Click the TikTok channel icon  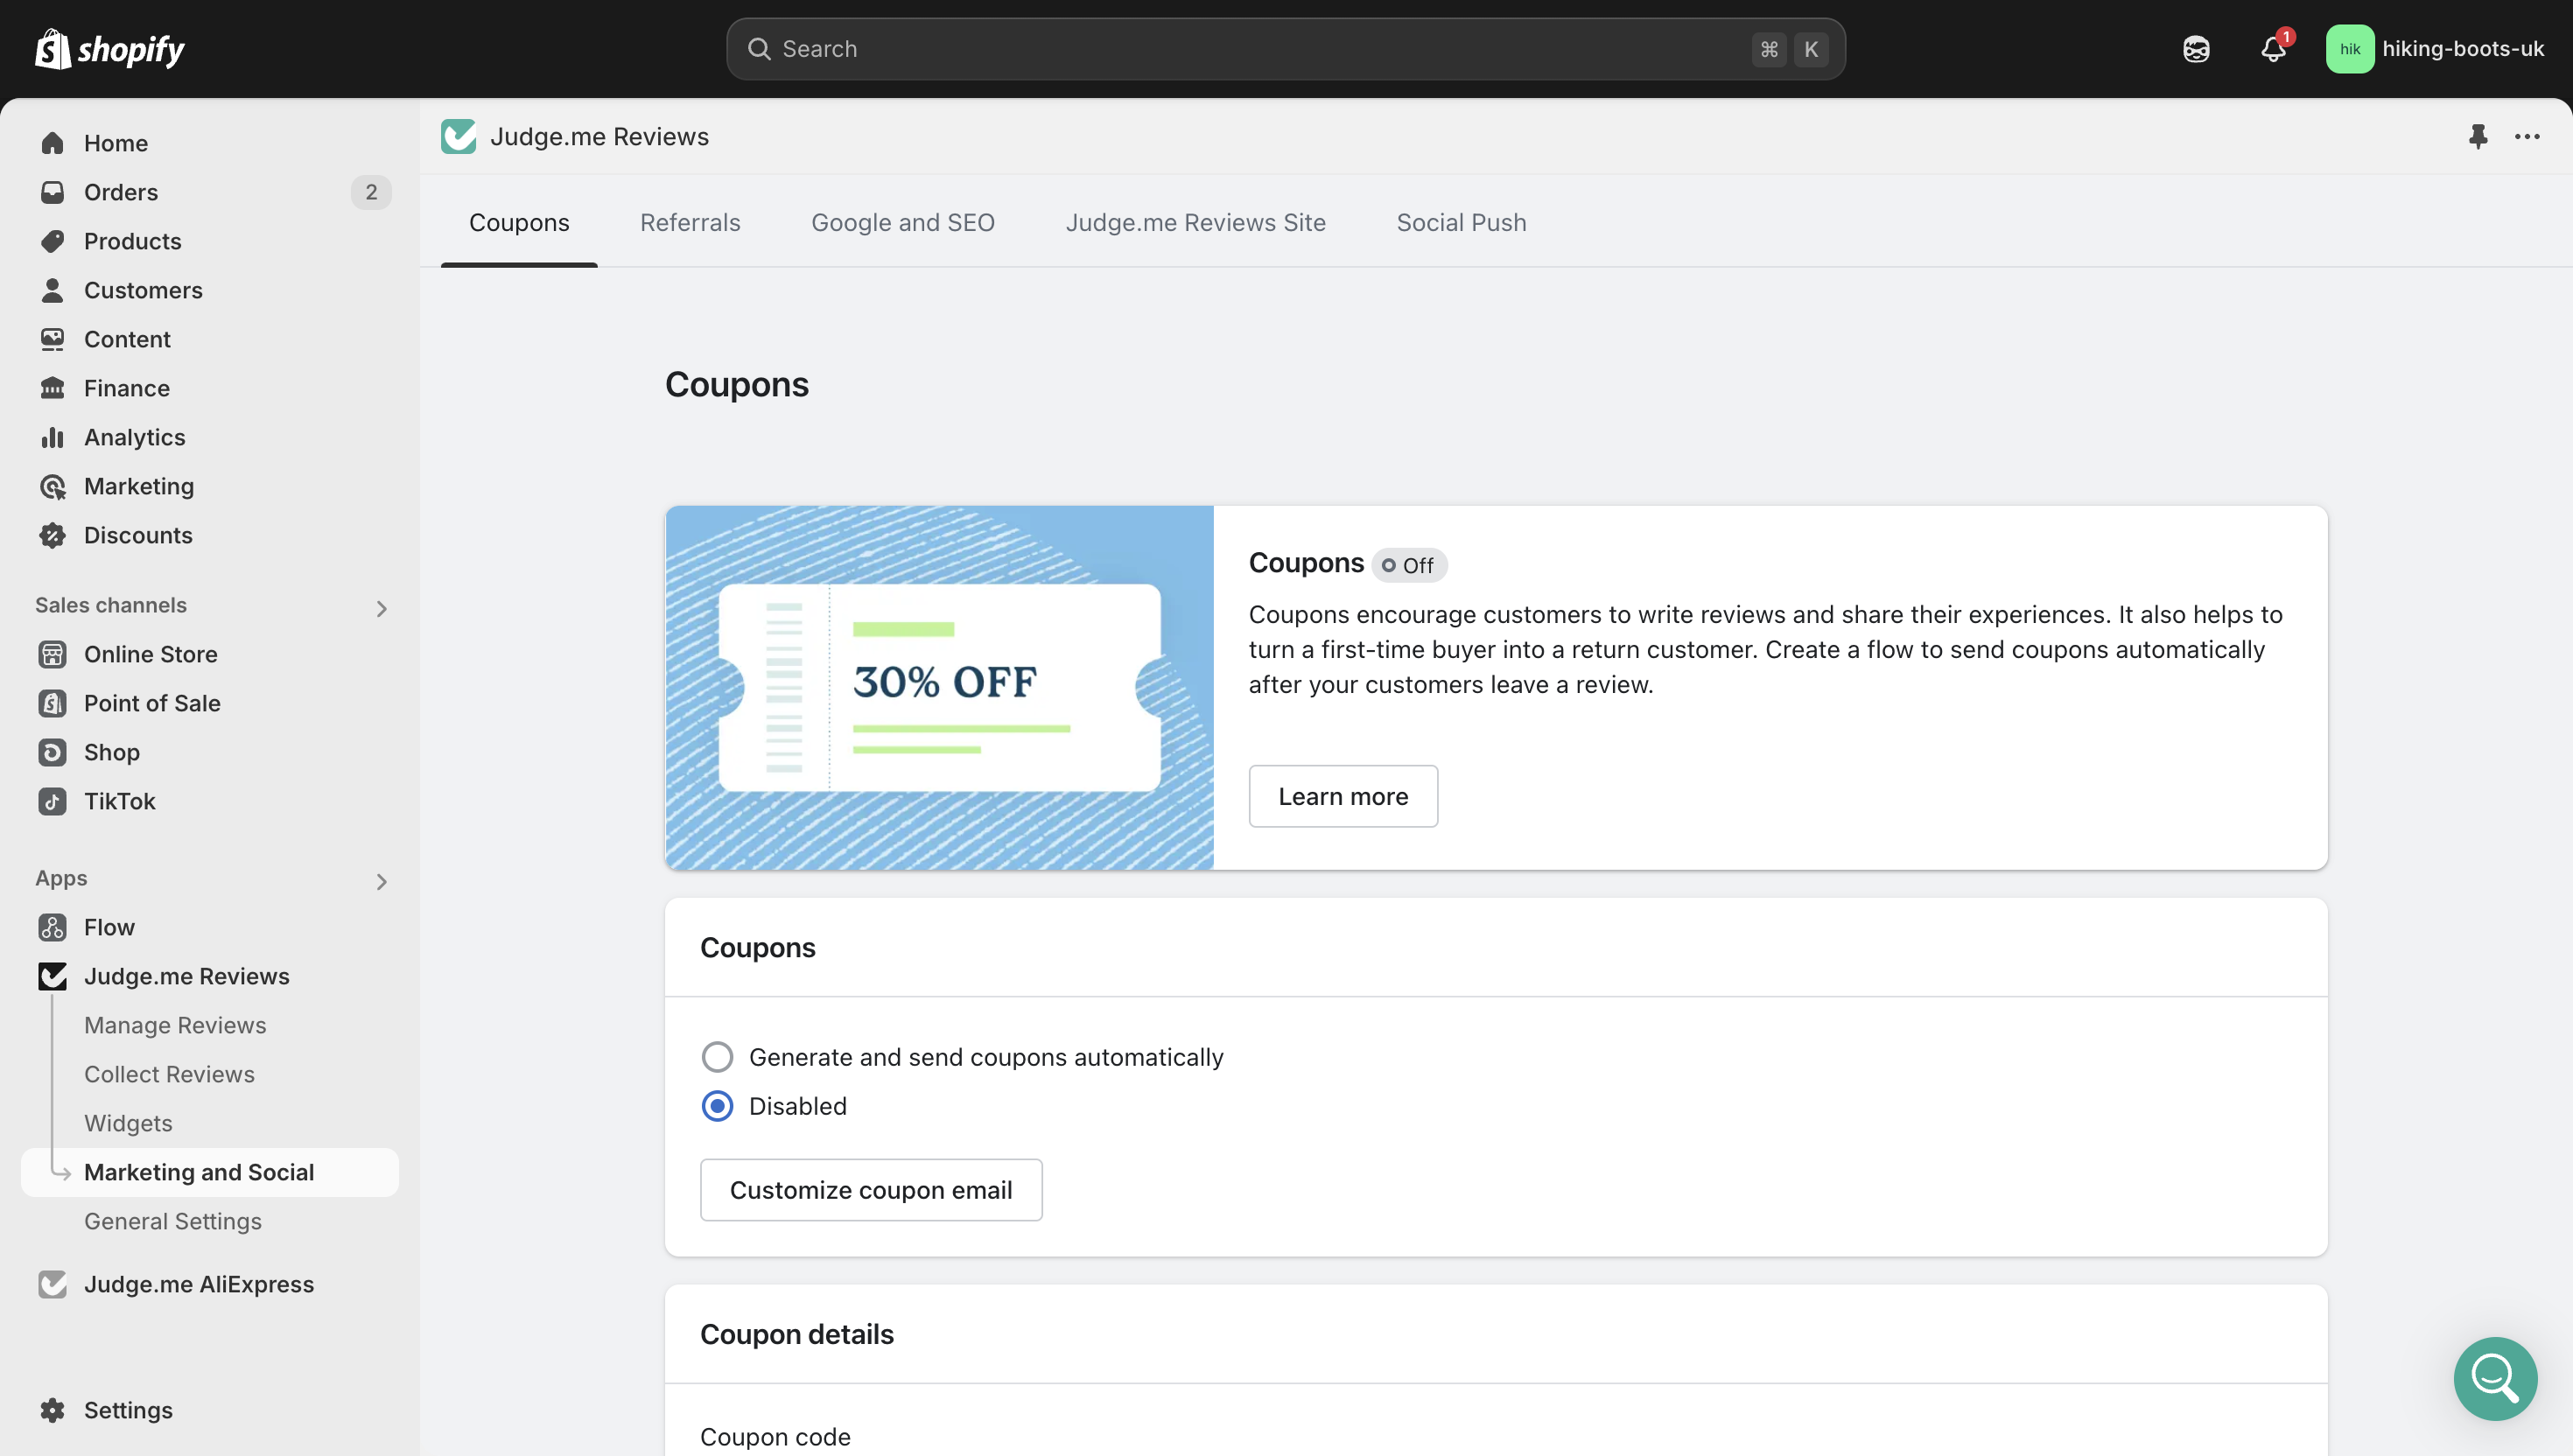pyautogui.click(x=53, y=801)
